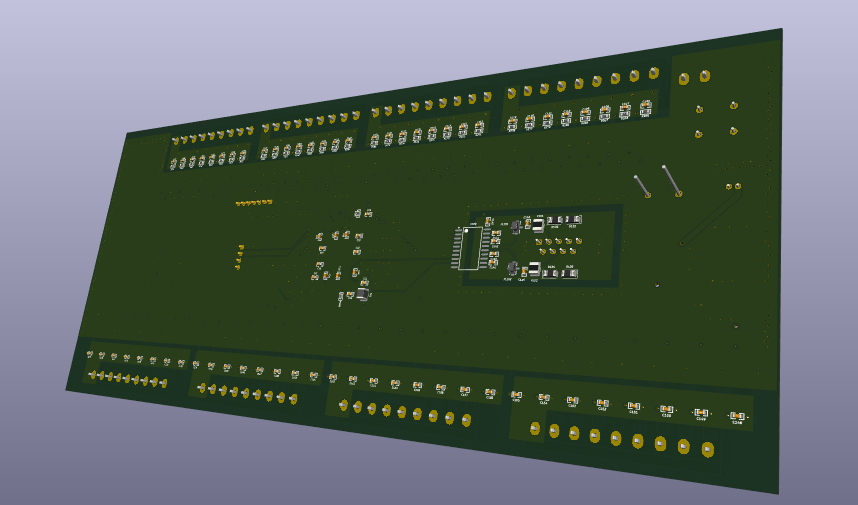Click the bottom-right resistor inside the boxed area
Image resolution: width=858 pixels, height=505 pixels.
pyautogui.click(x=570, y=272)
